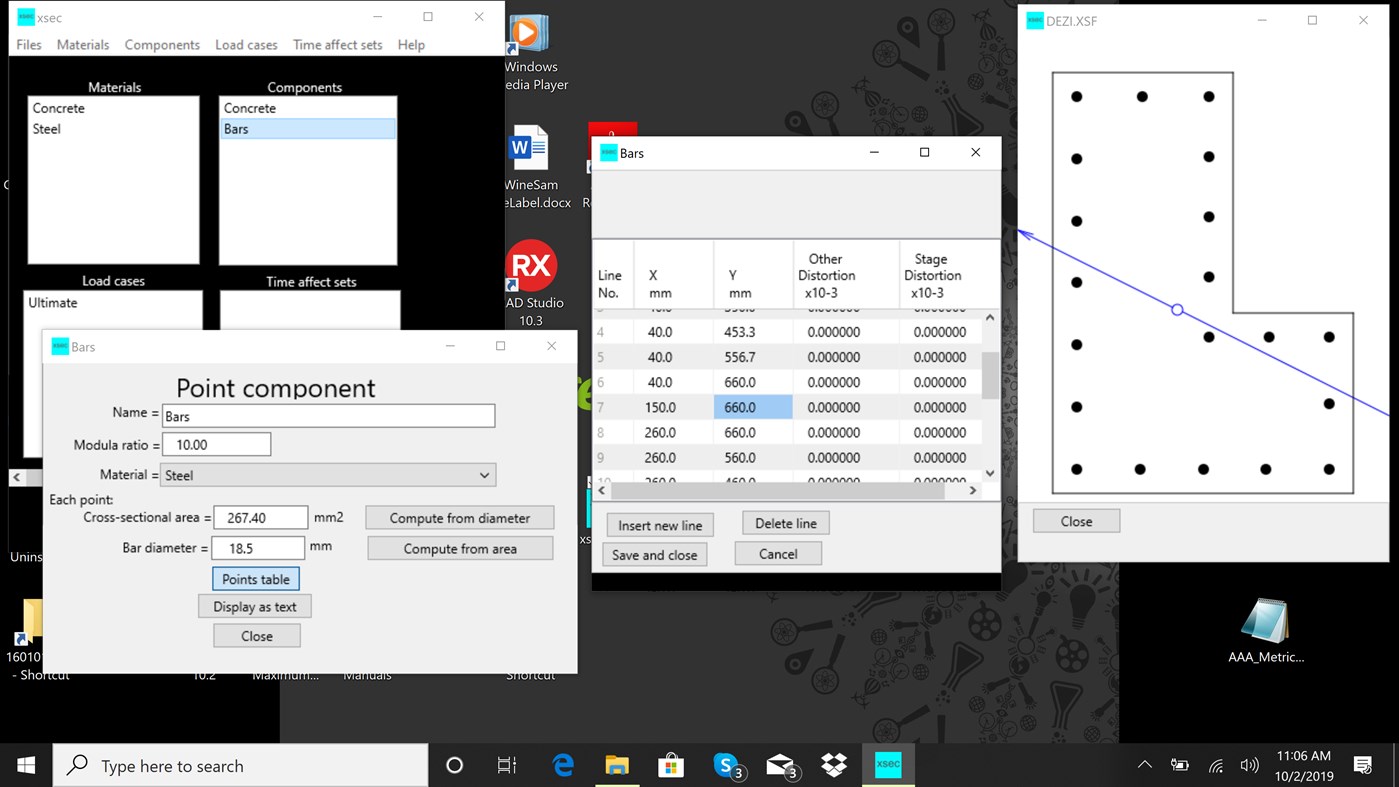The width and height of the screenshot is (1399, 787).
Task: Insert a new line in the Bars table
Action: pyautogui.click(x=659, y=523)
